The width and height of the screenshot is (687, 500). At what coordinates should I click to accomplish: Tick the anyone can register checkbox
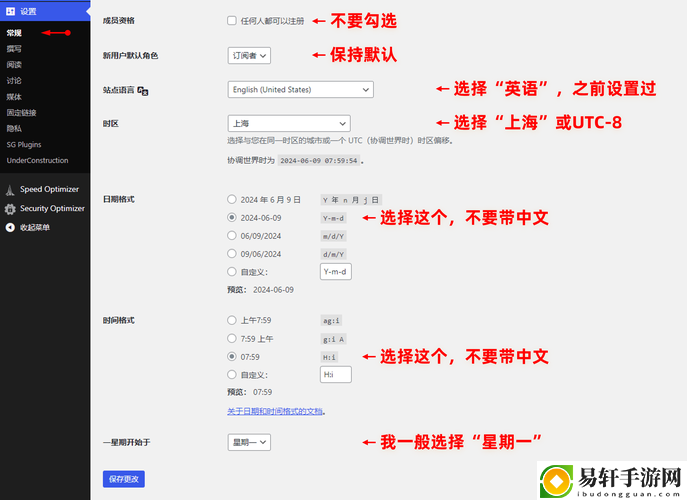(x=232, y=21)
